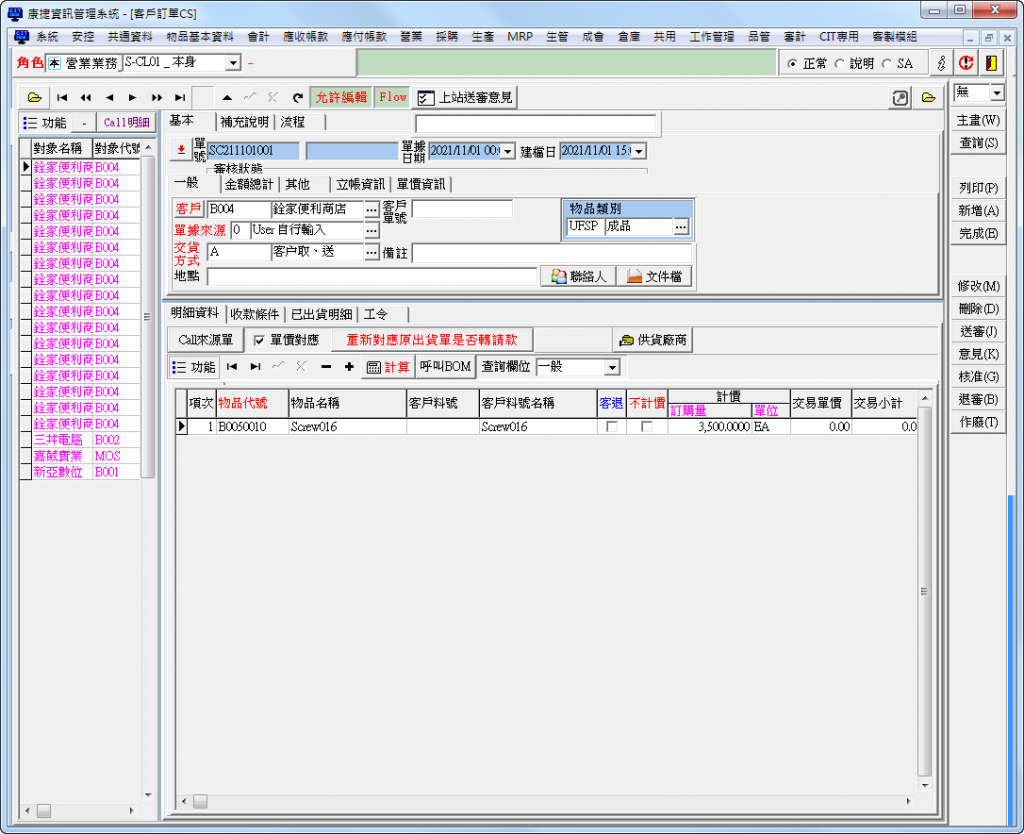Click the 新增(A) button
The height and width of the screenshot is (834, 1024).
[x=977, y=211]
